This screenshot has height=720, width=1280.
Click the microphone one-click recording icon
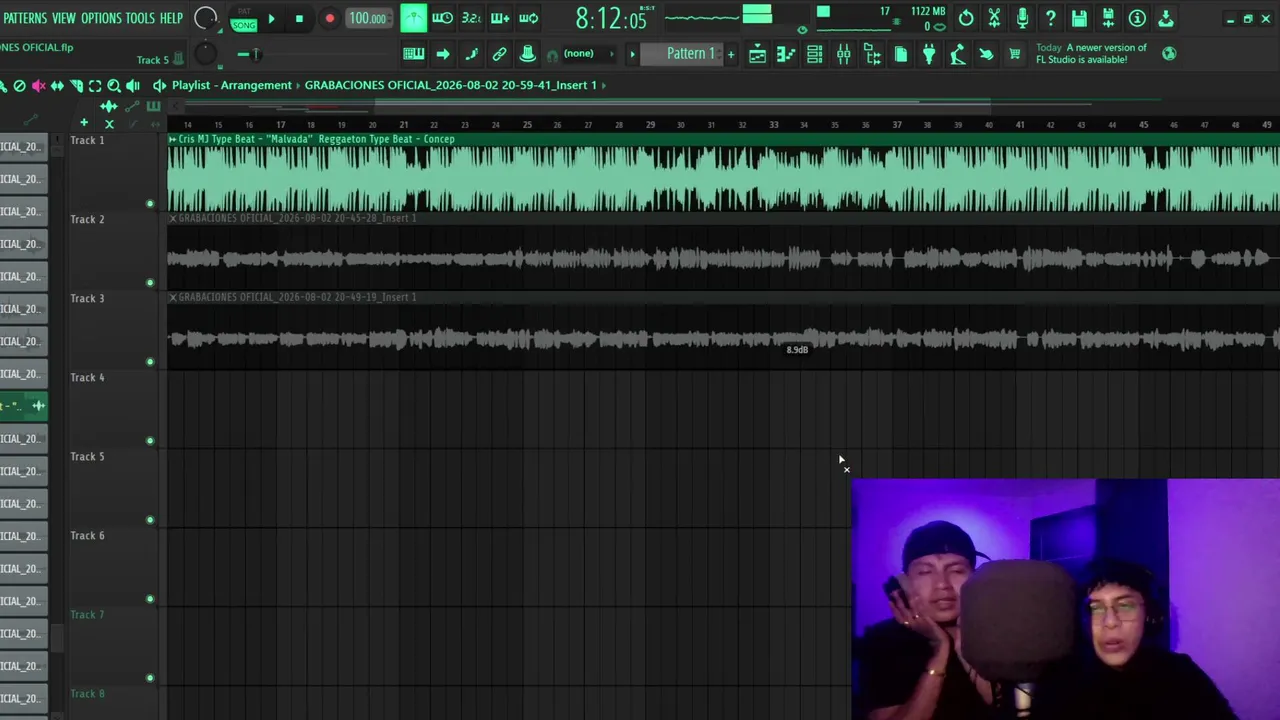pos(1022,18)
